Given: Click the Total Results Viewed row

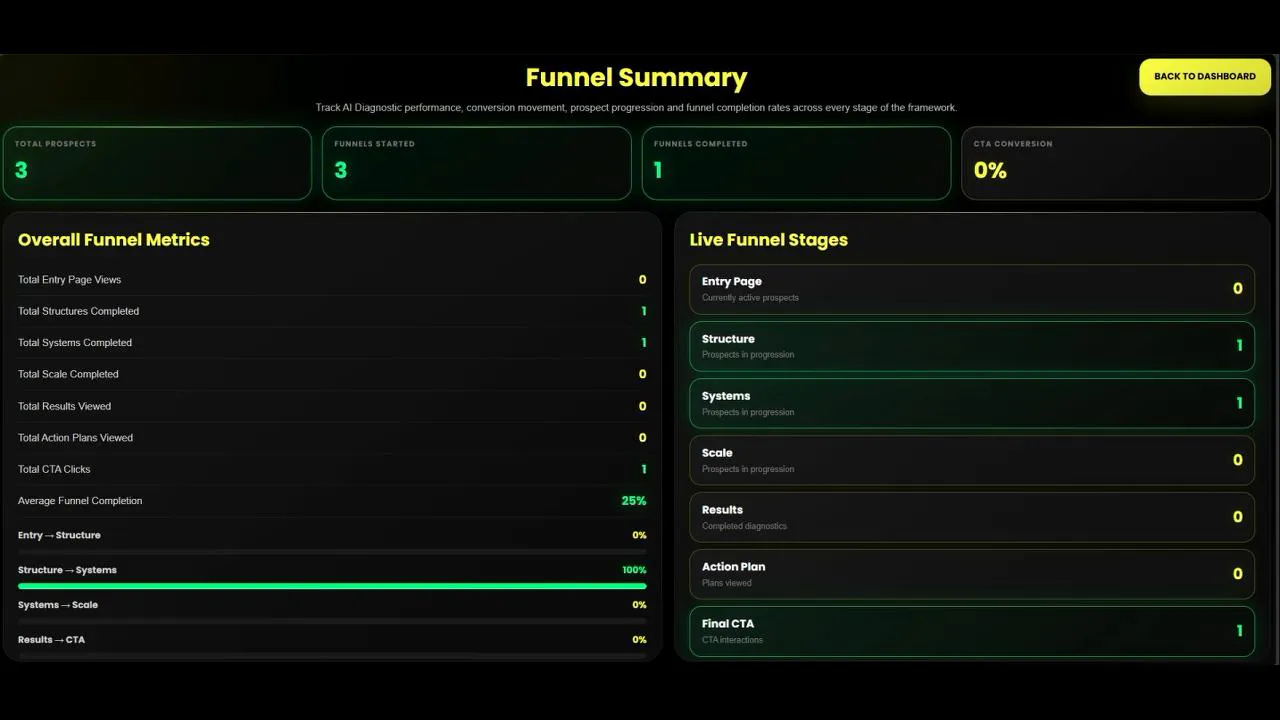Looking at the screenshot, I should (332, 406).
